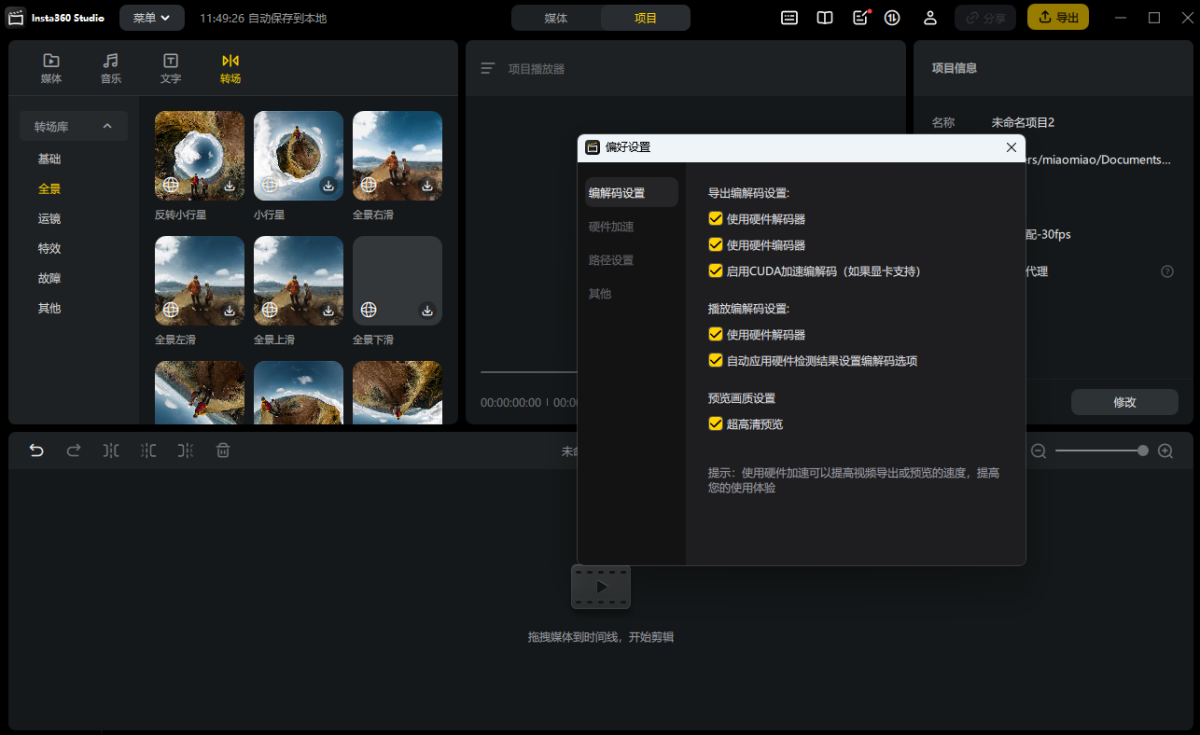Image resolution: width=1200 pixels, height=735 pixels.
Task: Open the account profile icon
Action: point(930,18)
